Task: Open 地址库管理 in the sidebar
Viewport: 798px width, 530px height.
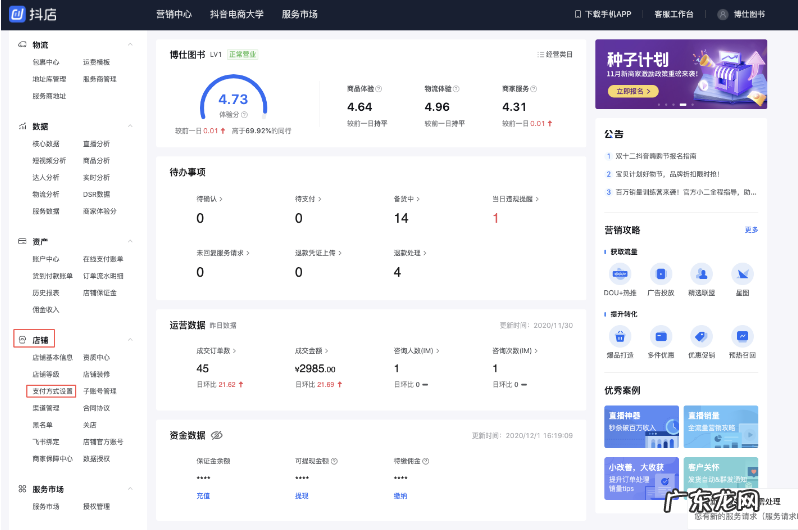Action: coord(49,79)
